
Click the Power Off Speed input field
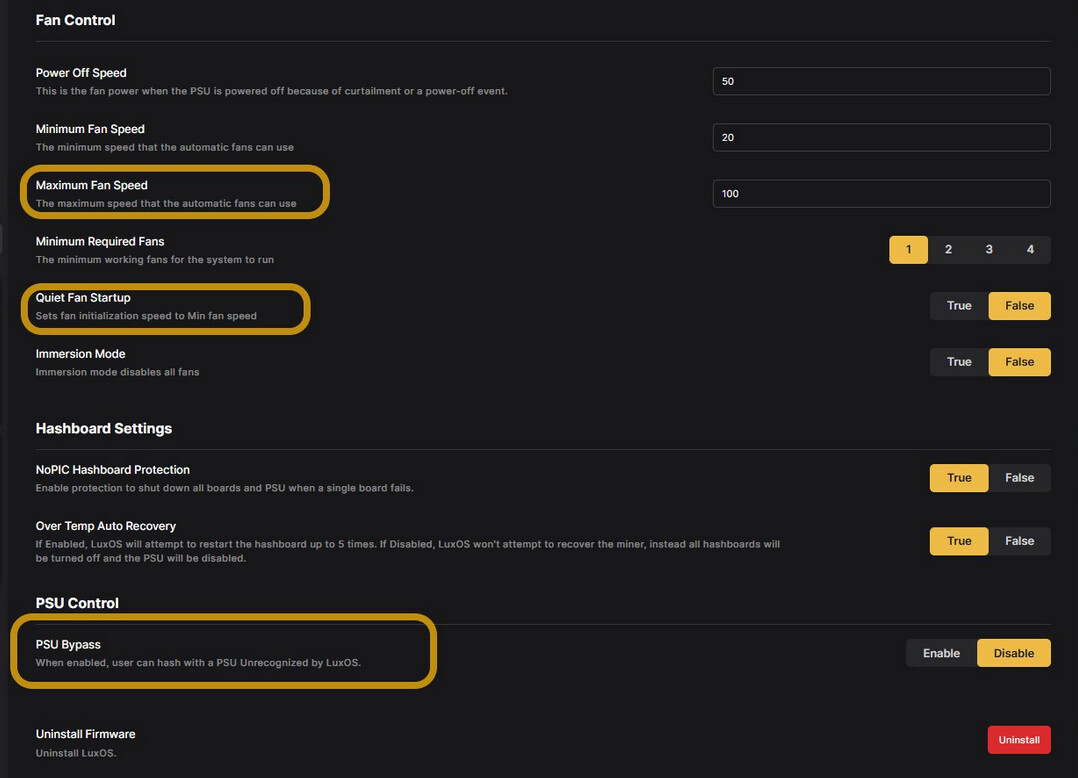(880, 81)
